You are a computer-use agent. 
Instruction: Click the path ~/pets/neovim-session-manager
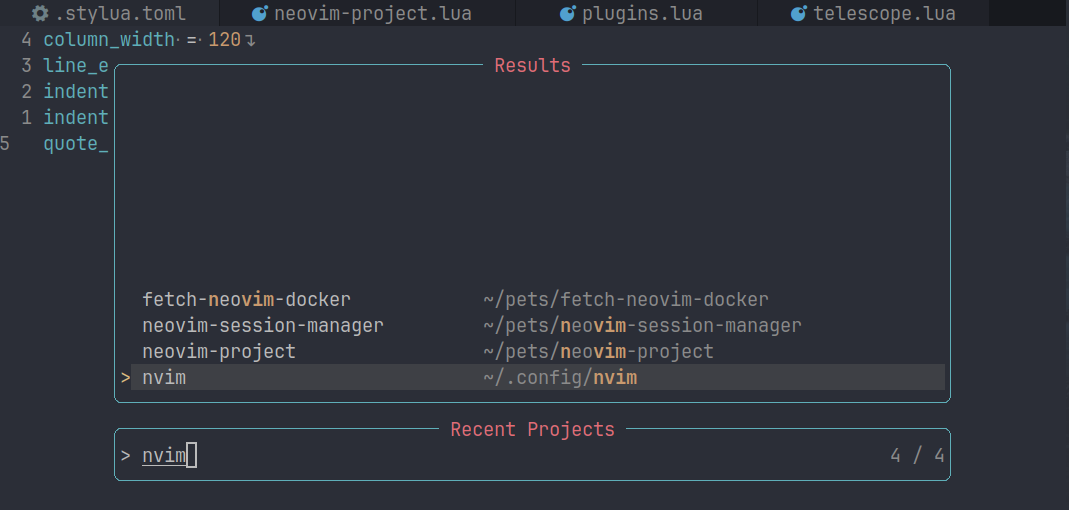point(642,325)
